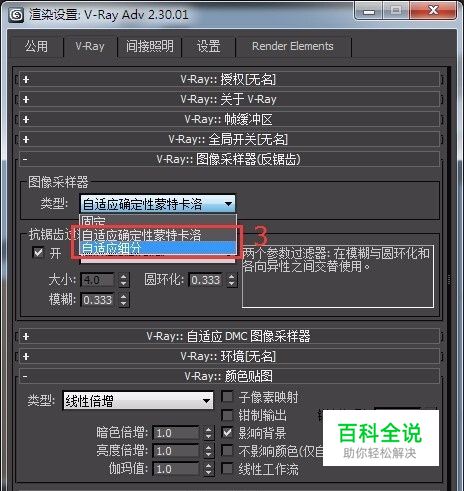Expand the V-Ray:: 帧缓冲区 rollout

[x=229, y=119]
